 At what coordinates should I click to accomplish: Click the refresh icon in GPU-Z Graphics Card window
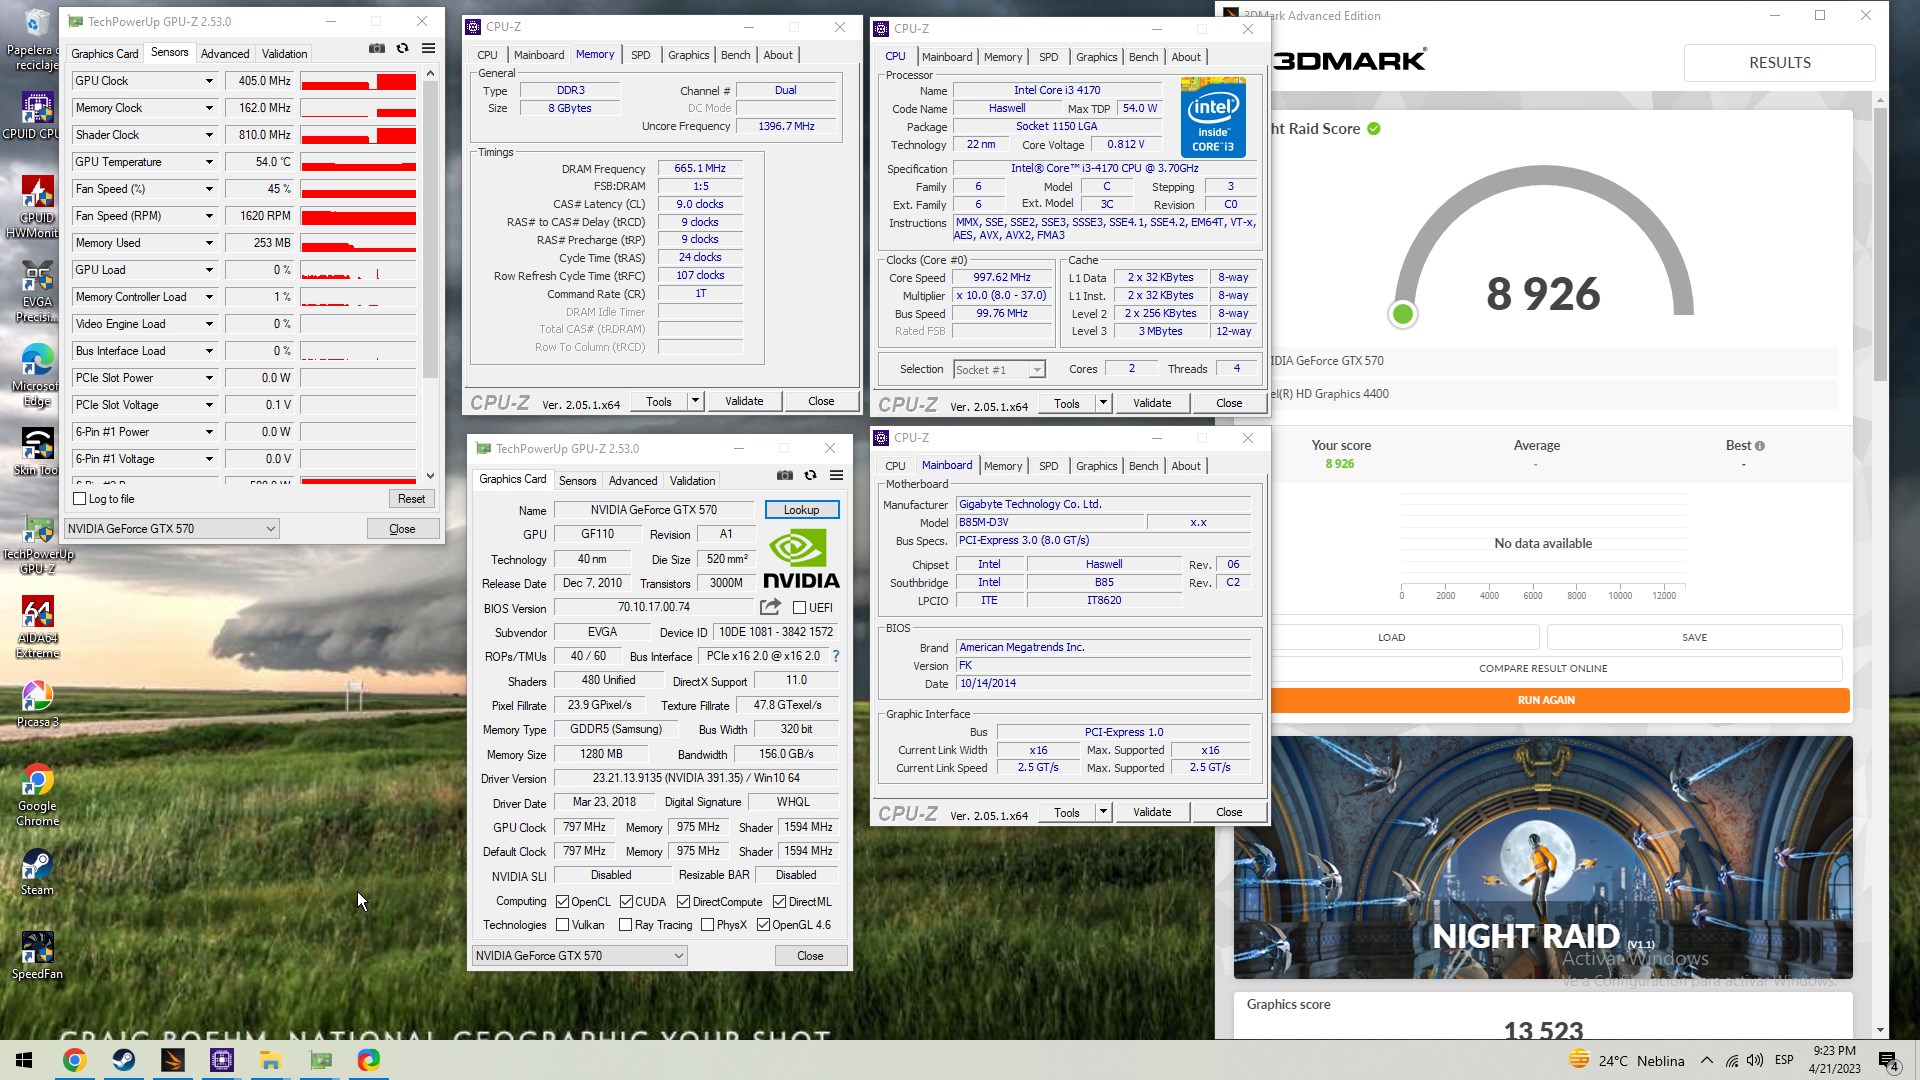(811, 475)
